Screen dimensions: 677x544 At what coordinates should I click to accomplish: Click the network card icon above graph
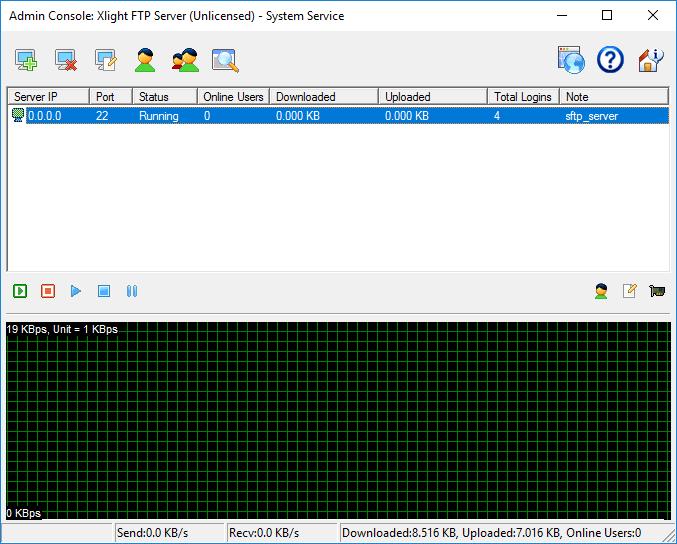tap(657, 291)
